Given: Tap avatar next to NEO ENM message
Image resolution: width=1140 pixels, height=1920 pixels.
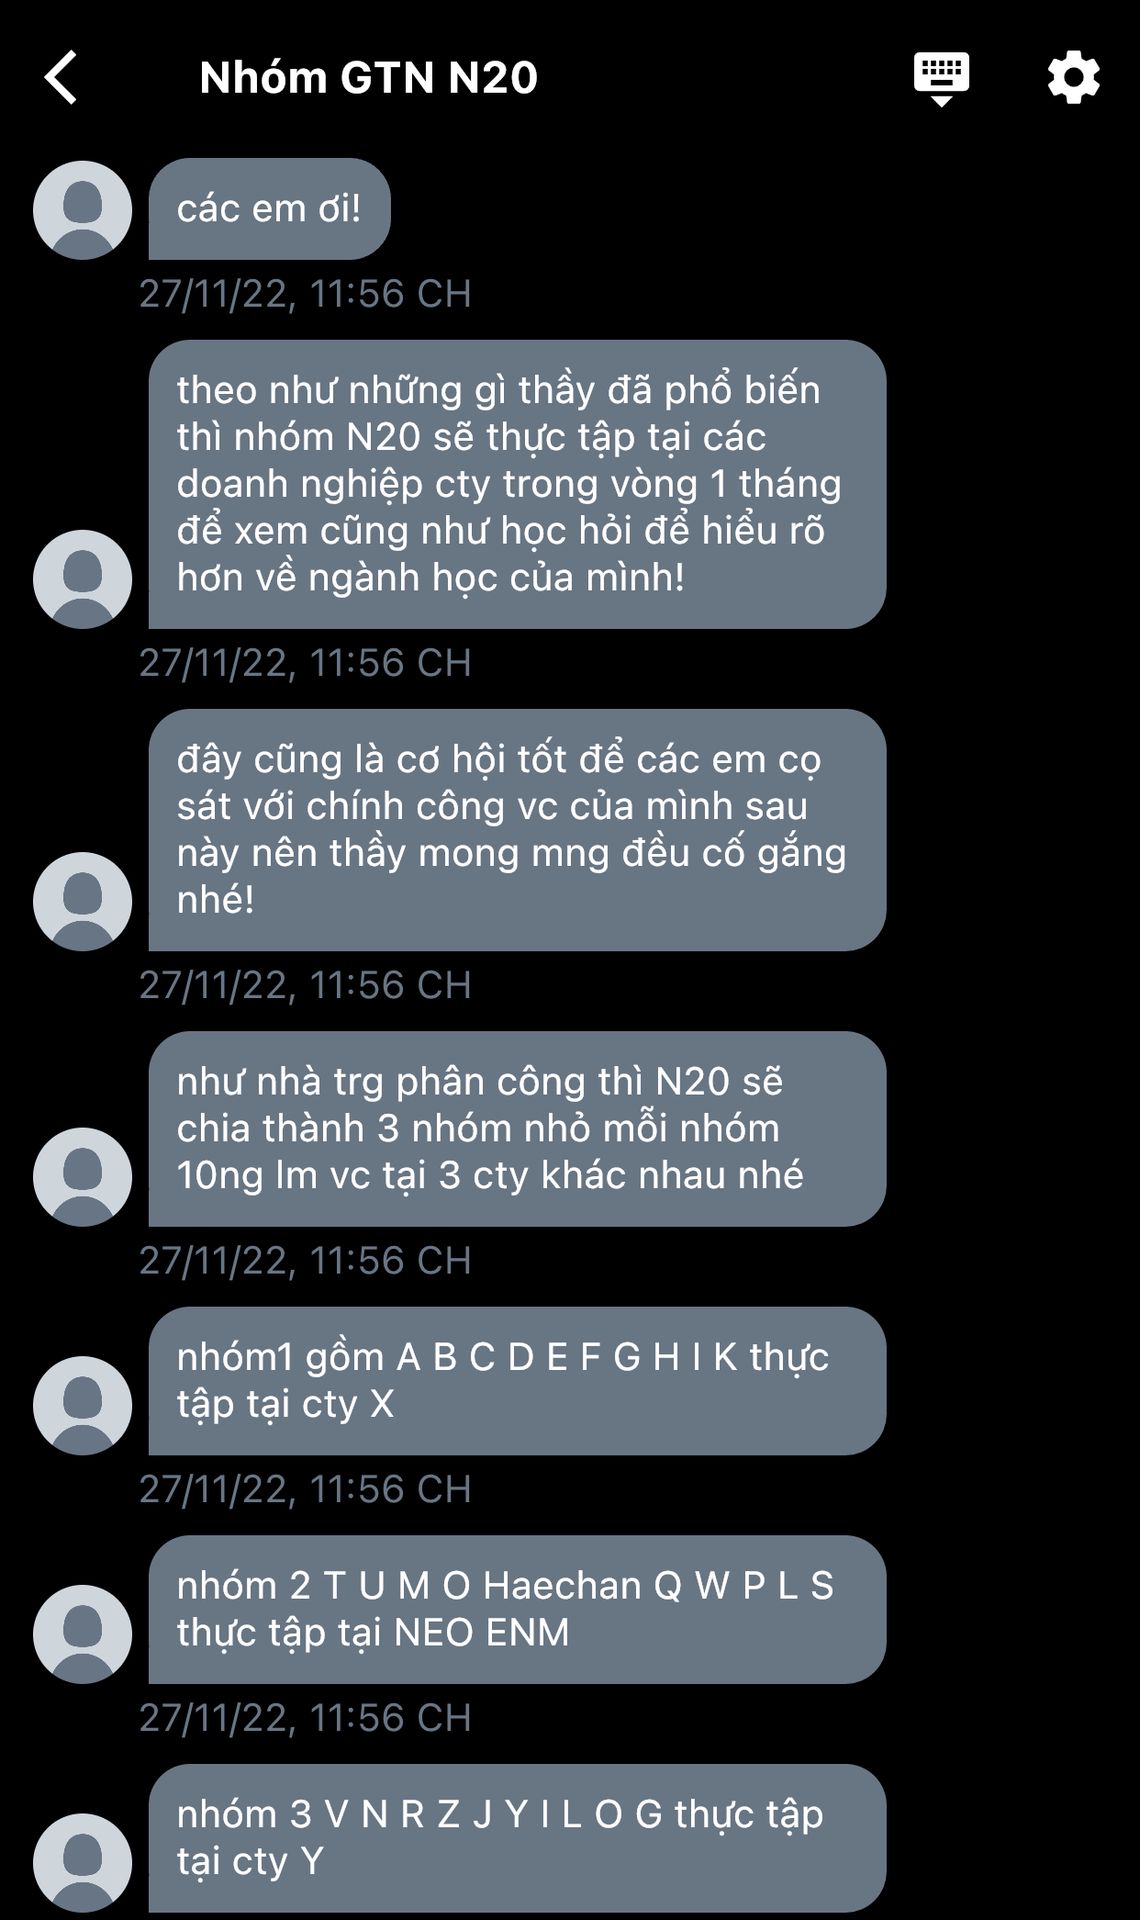Looking at the screenshot, I should click(82, 1634).
